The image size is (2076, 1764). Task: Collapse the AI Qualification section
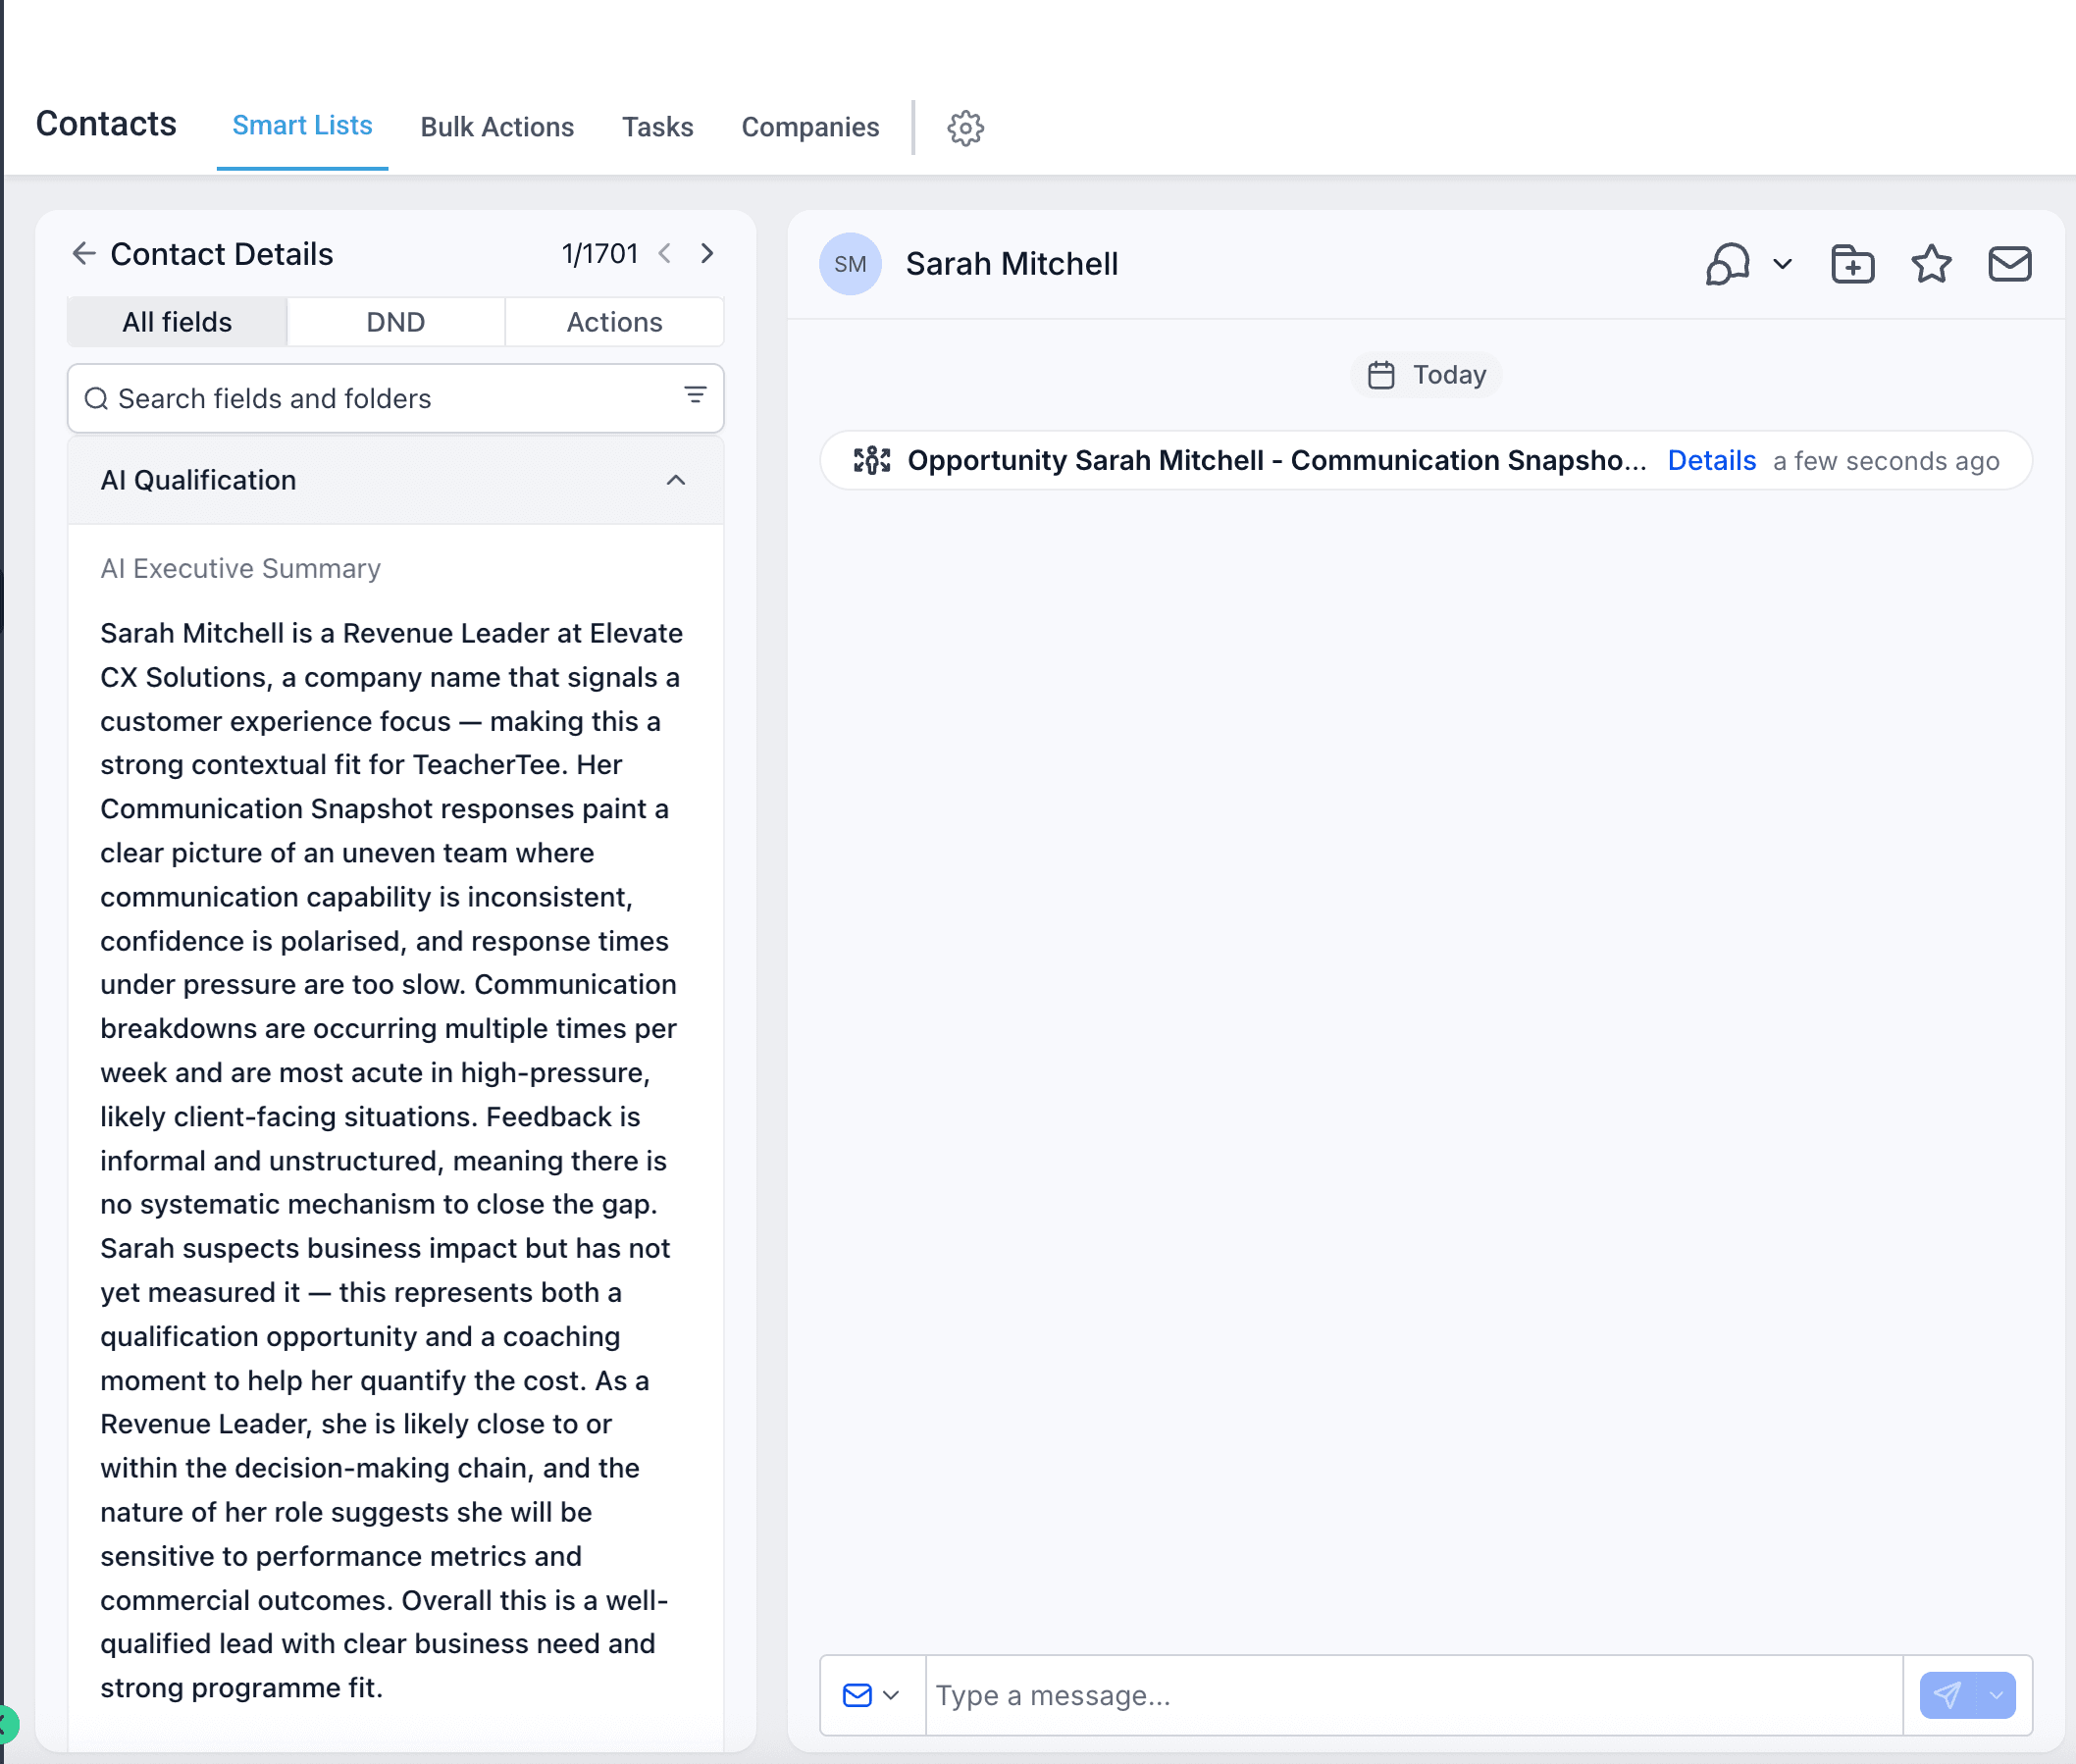676,480
